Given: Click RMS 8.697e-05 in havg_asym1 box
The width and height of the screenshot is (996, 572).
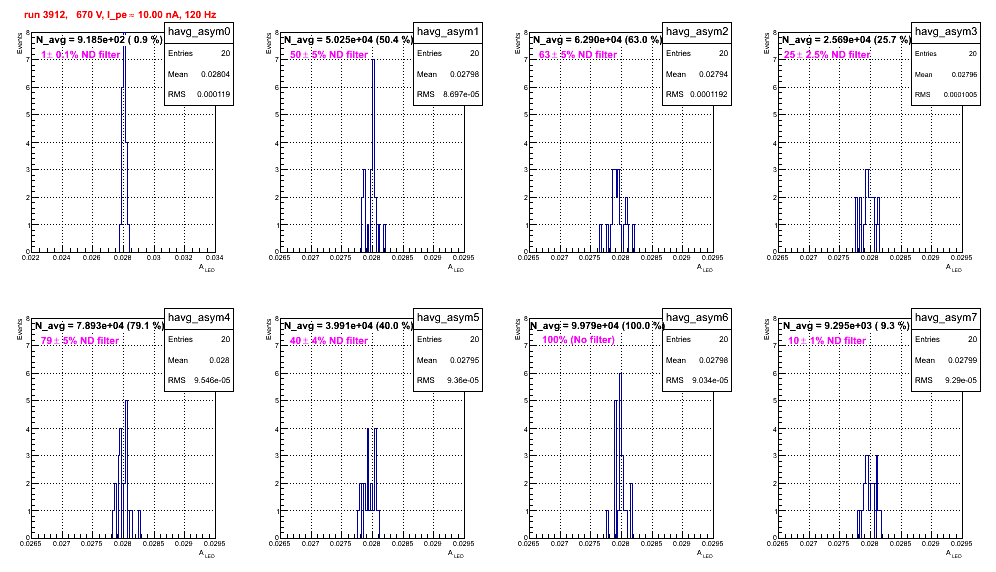Looking at the screenshot, I should [x=448, y=95].
